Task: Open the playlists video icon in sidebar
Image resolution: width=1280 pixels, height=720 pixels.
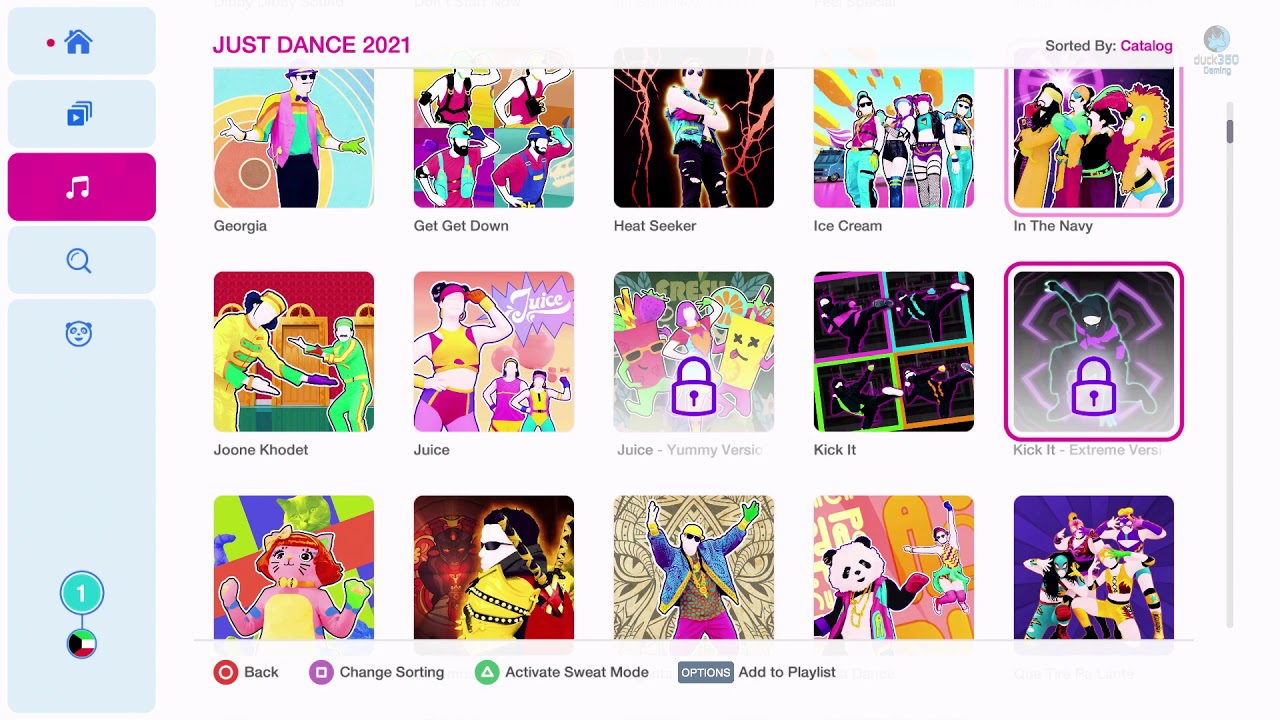Action: (79, 114)
